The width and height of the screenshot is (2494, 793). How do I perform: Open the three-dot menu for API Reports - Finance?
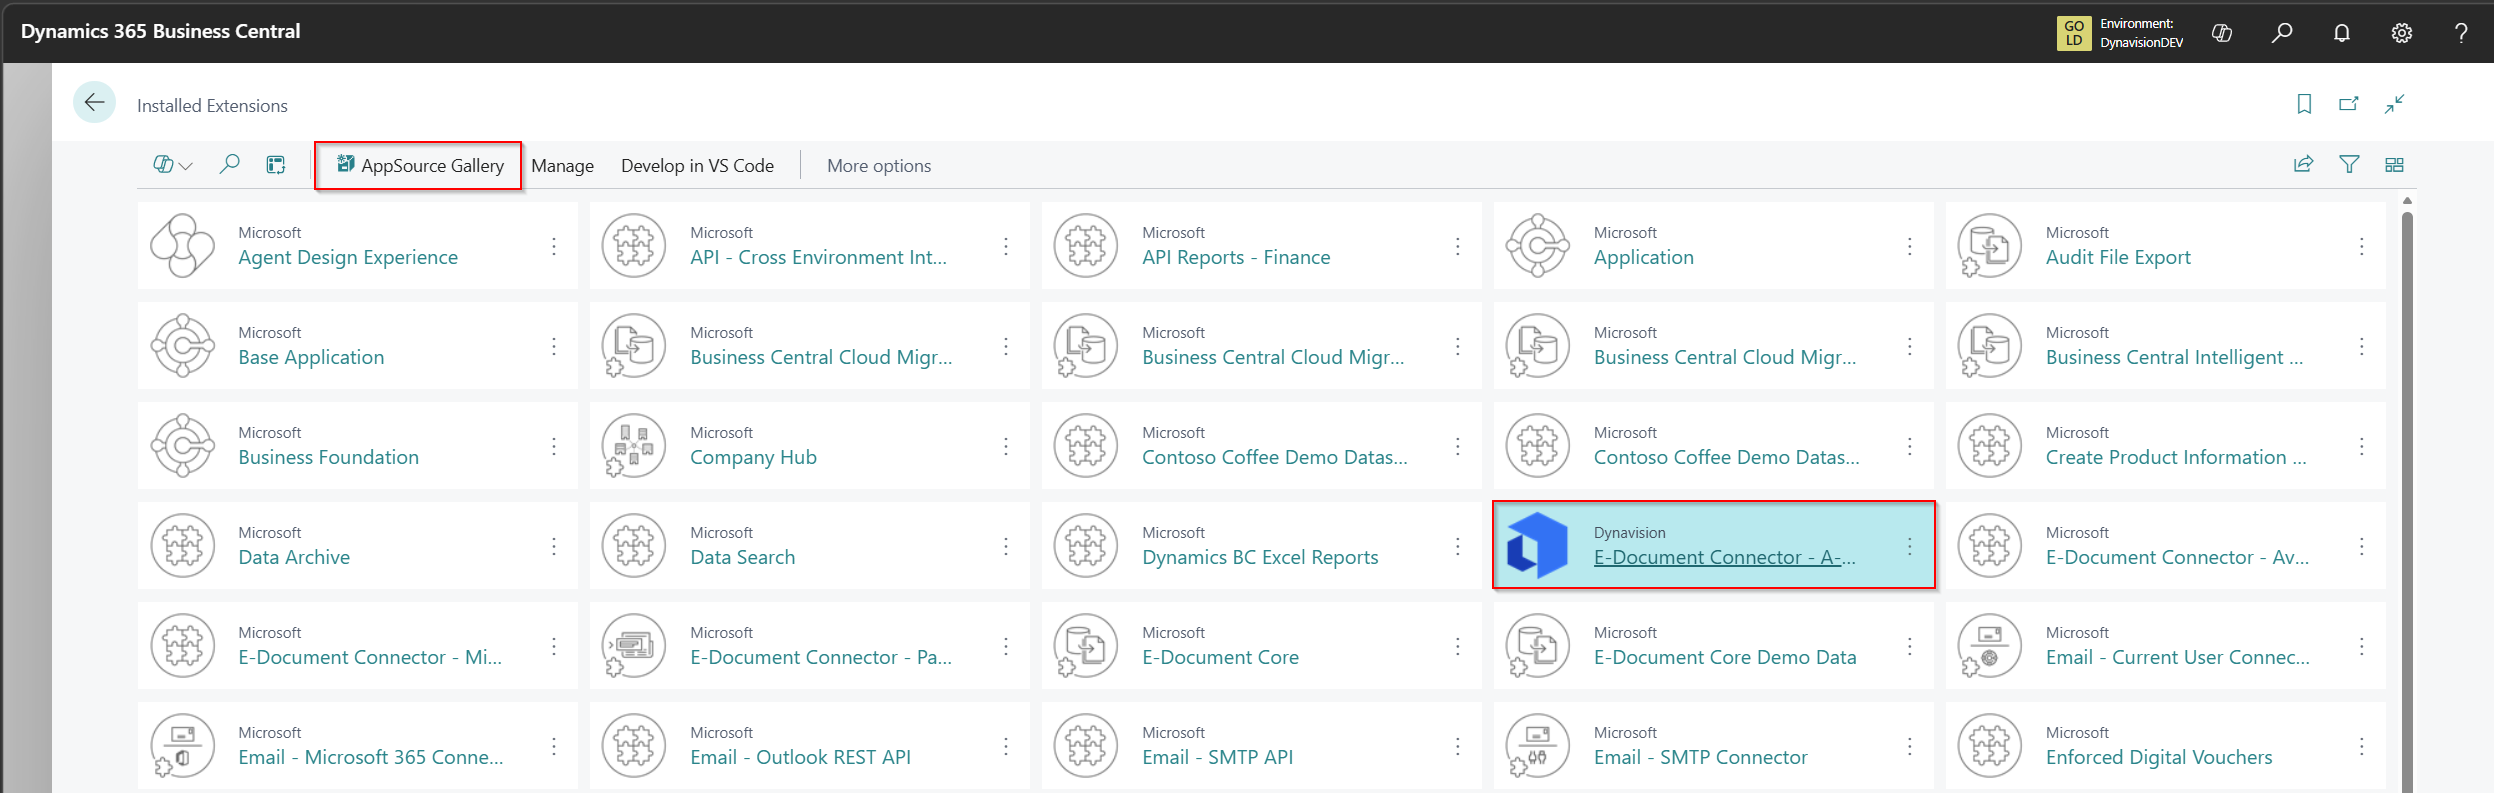[1458, 246]
